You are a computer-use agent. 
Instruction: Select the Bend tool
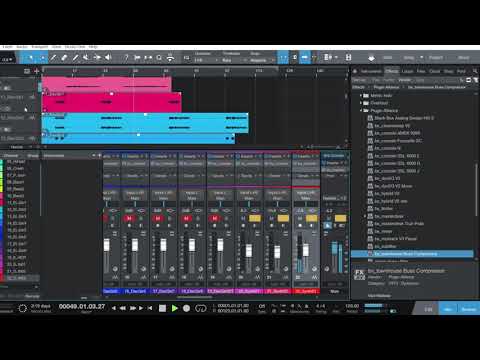(x=97, y=58)
